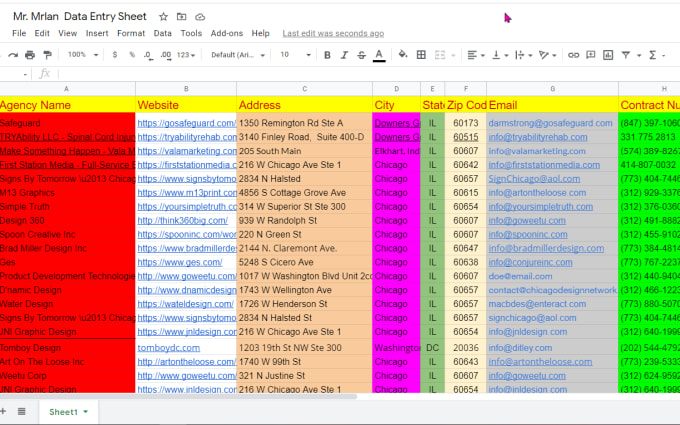Click the move-to-folder icon beside the title

click(x=181, y=17)
